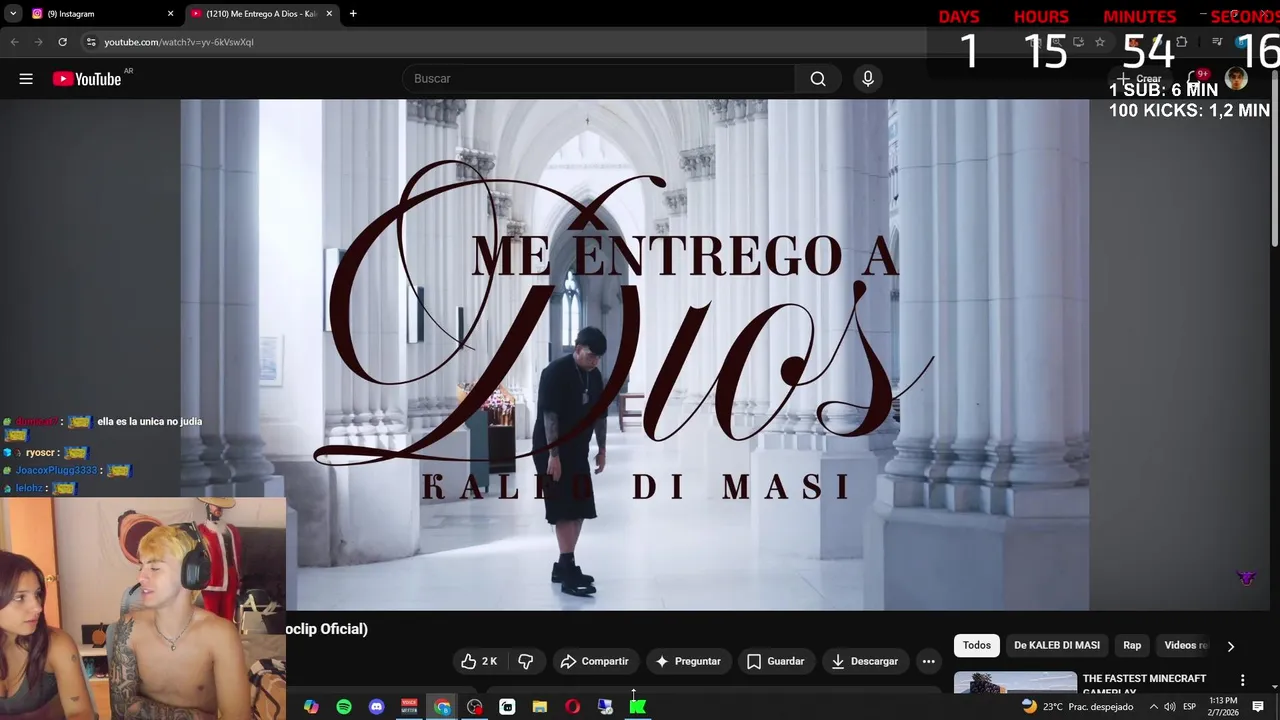Screen dimensions: 1280x720
Task: Open Copilot from the taskbar
Action: click(311, 707)
